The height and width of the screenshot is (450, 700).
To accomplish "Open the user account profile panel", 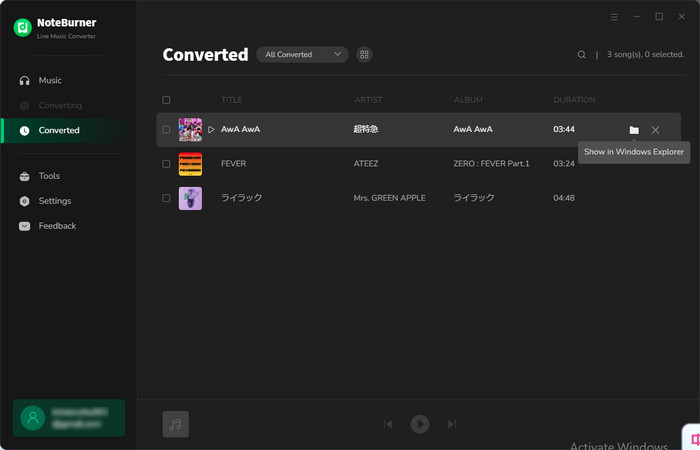I will coord(69,418).
